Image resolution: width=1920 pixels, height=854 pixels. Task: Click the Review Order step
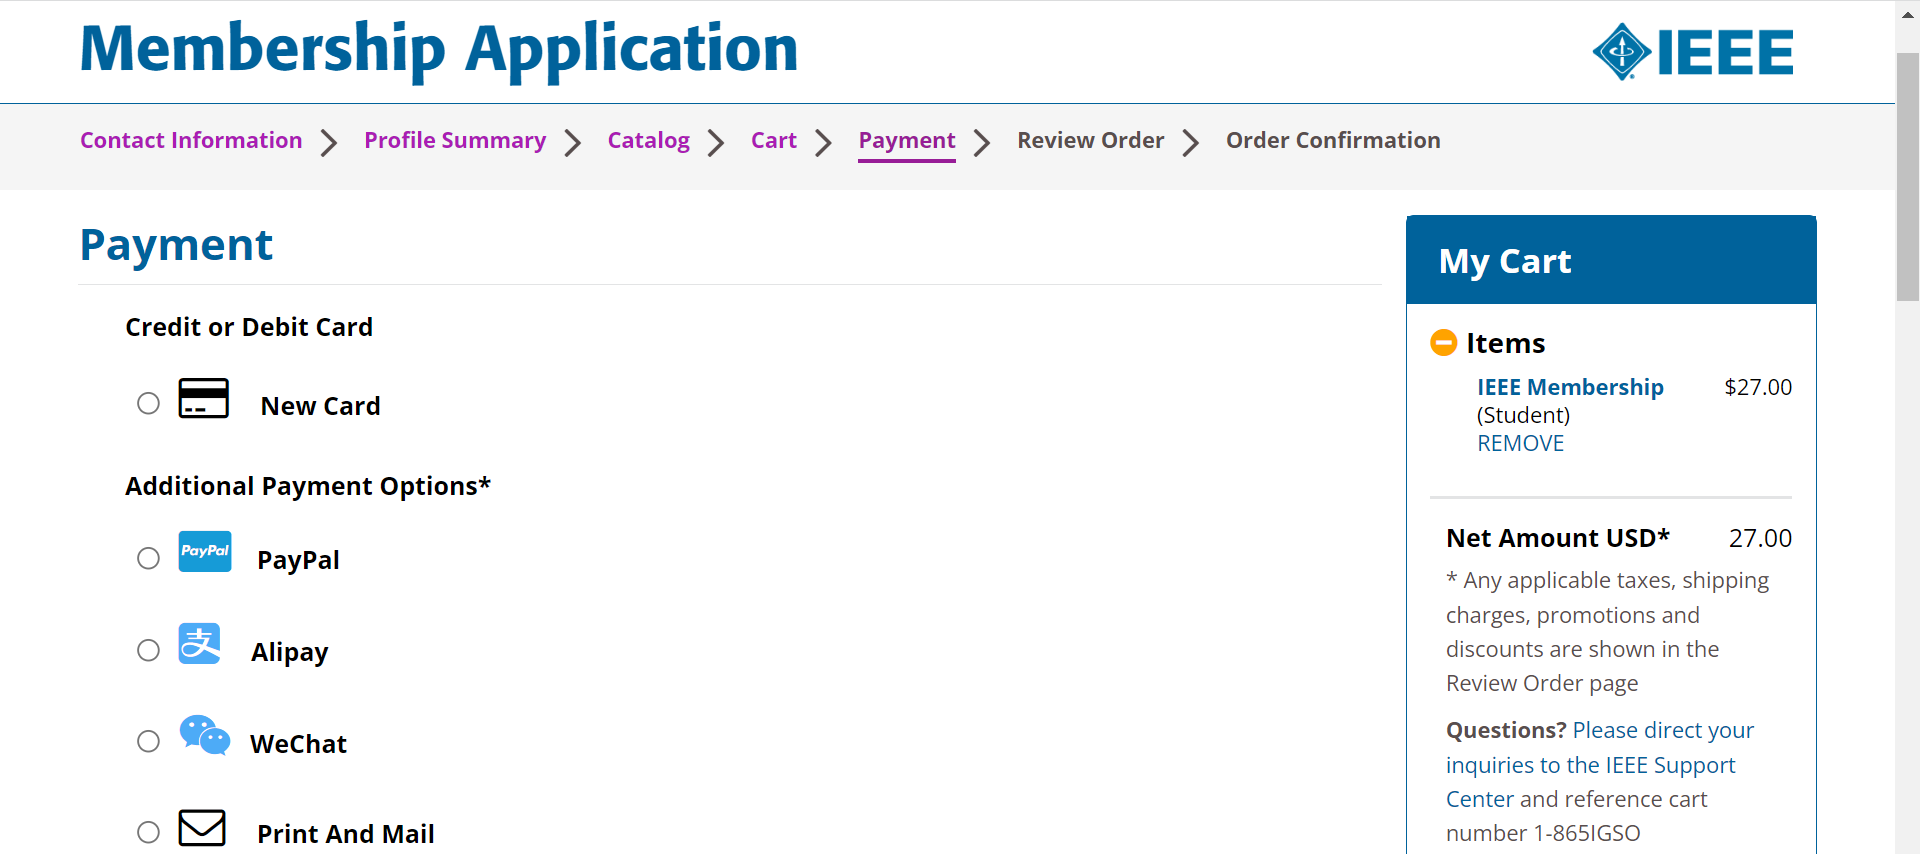1091,140
